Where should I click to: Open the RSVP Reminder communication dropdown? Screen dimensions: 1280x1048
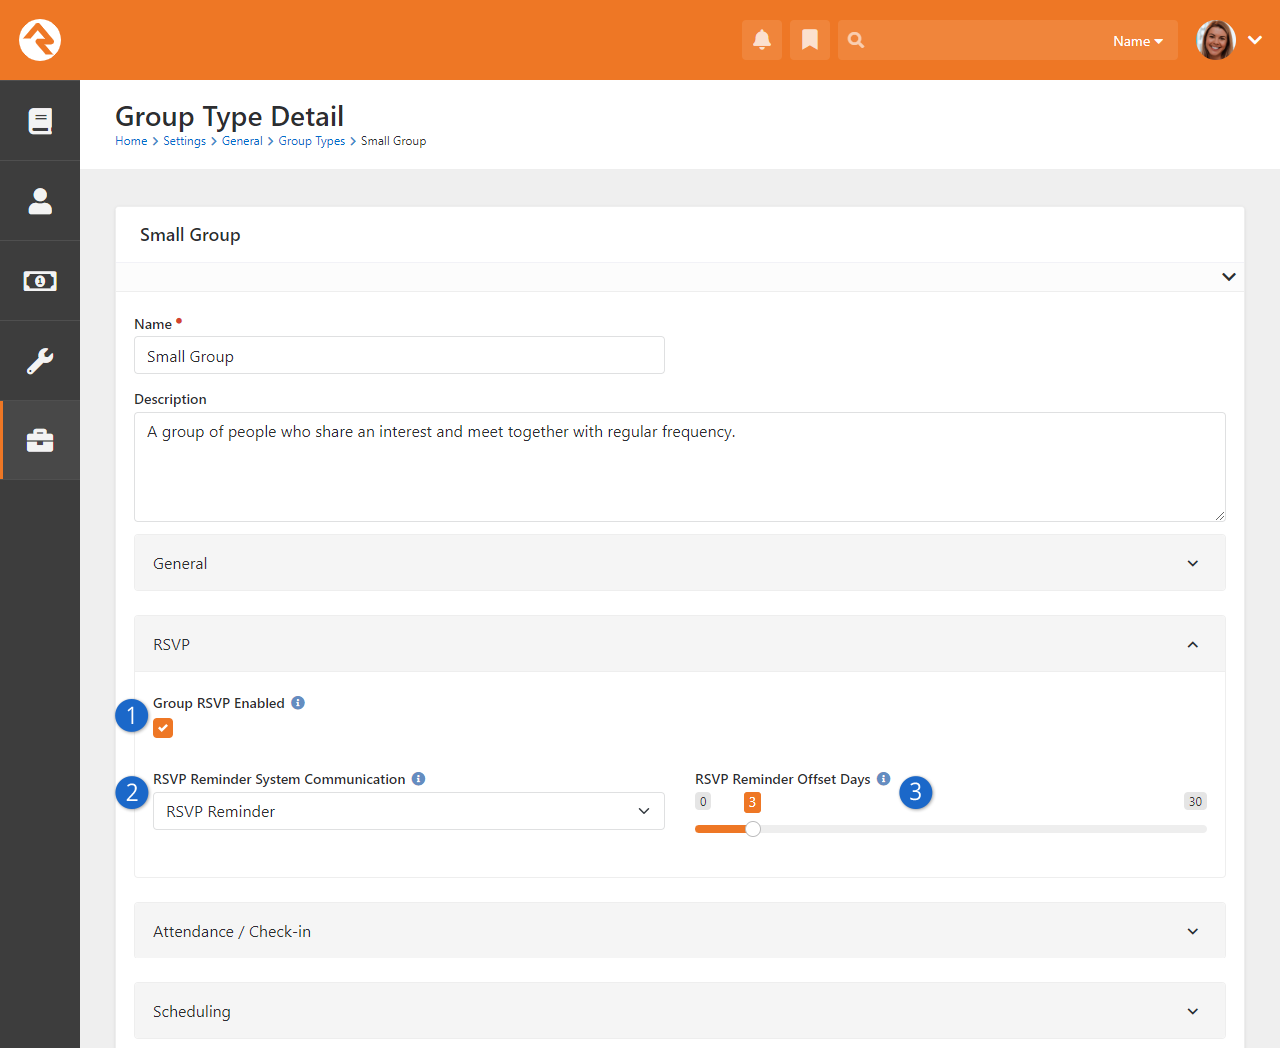pos(409,811)
